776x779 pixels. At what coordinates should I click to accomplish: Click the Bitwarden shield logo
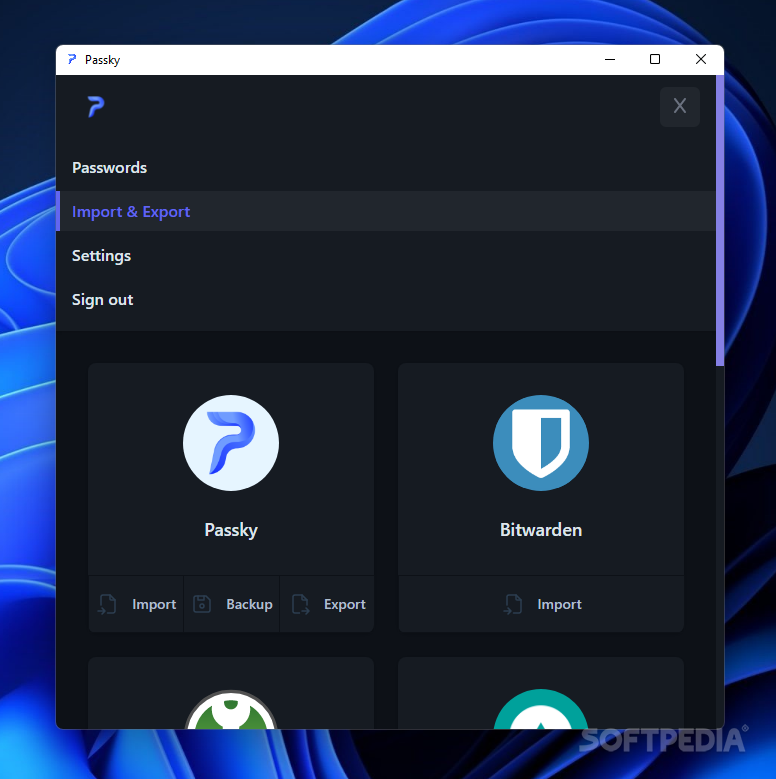pos(541,443)
